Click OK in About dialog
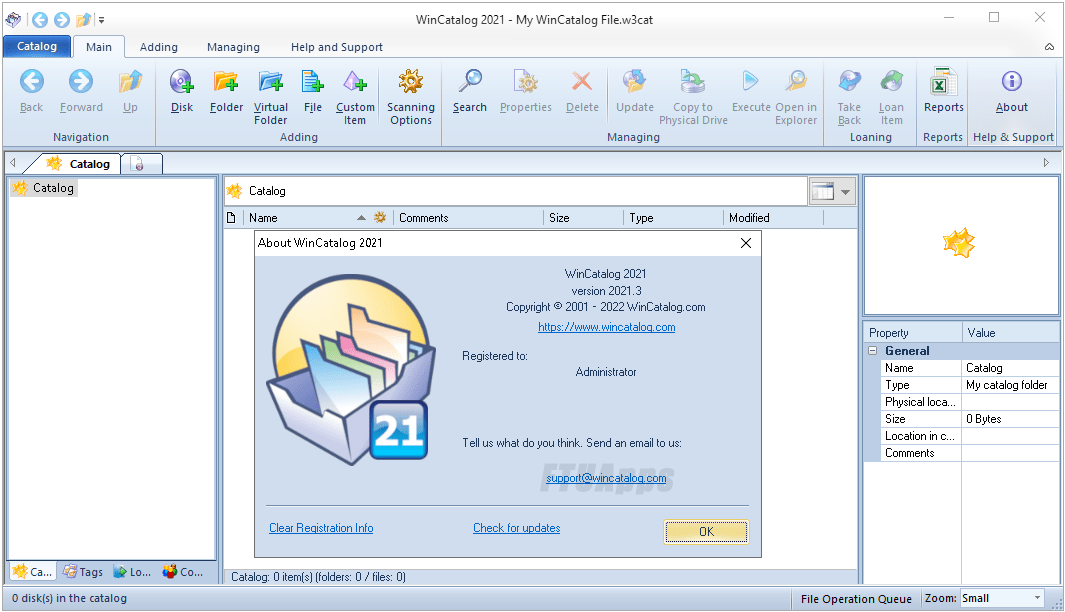The image size is (1065, 612). coord(706,532)
